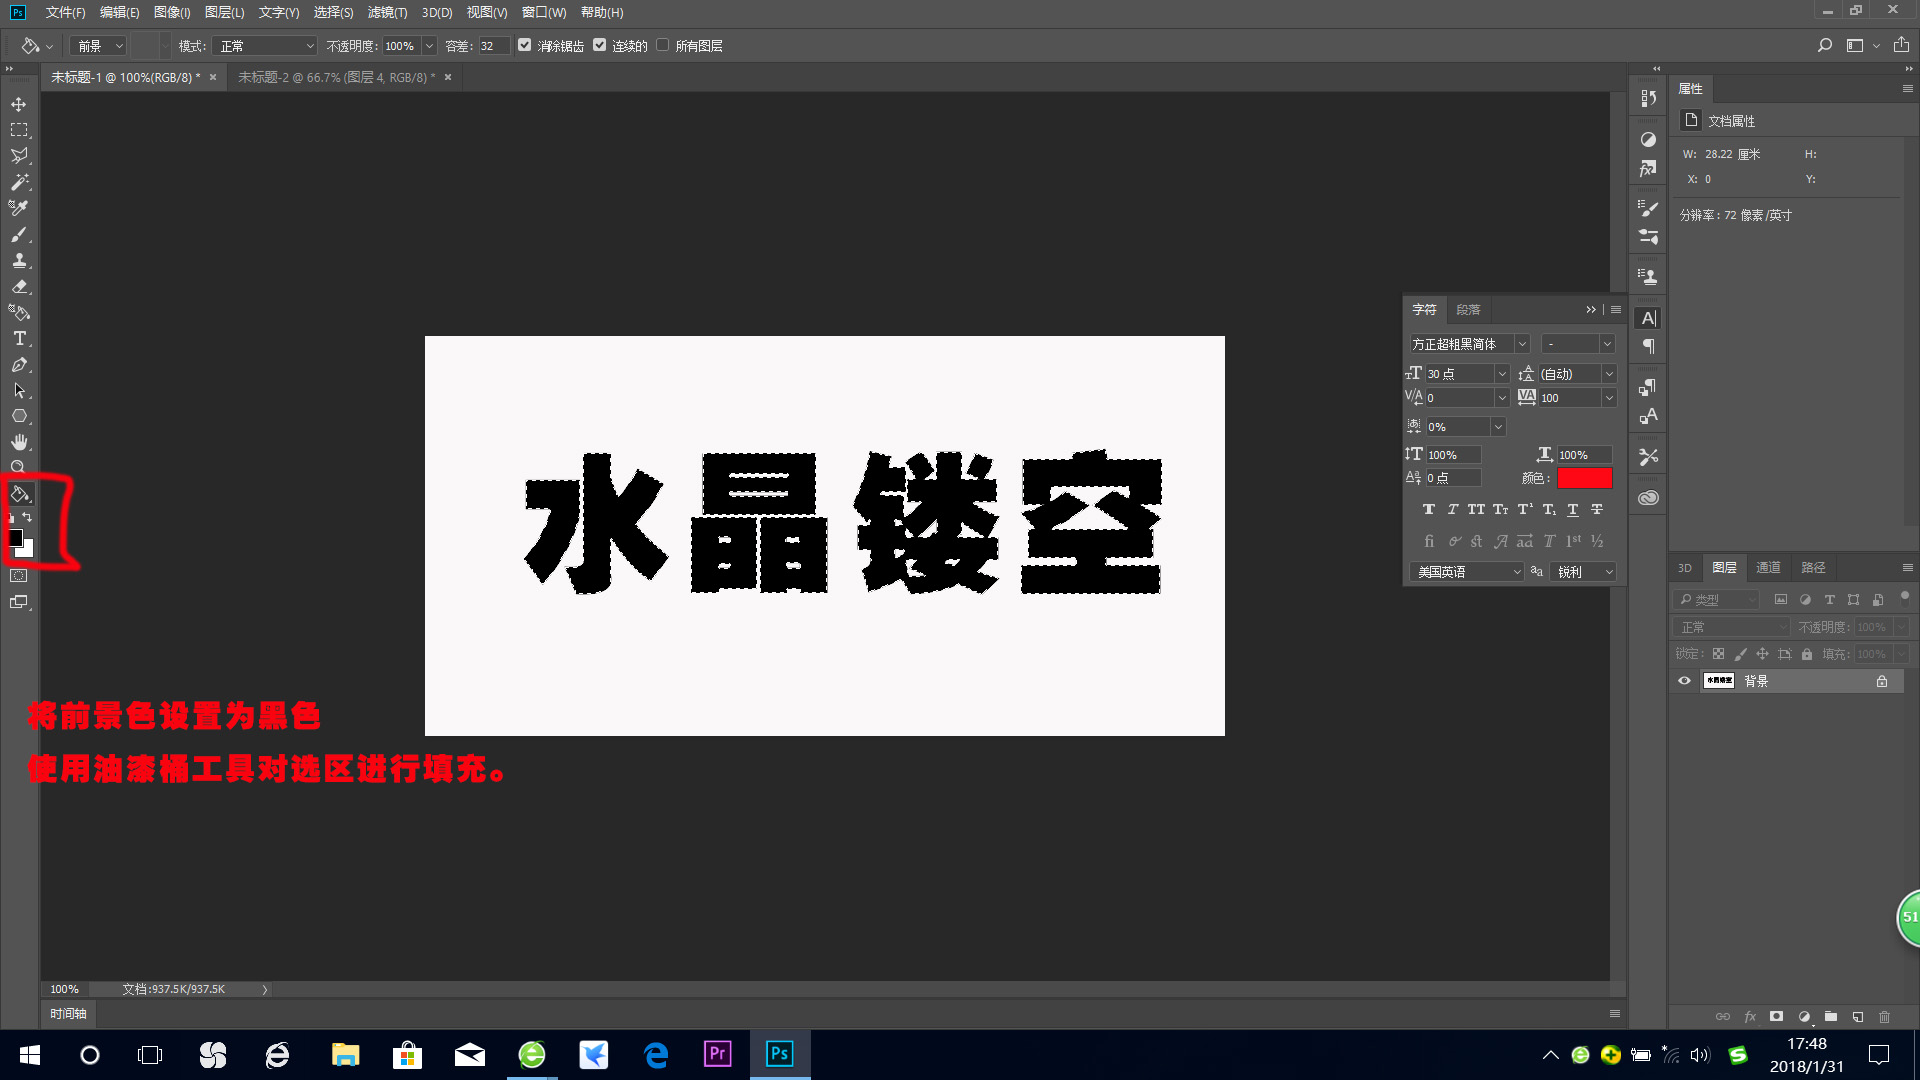The height and width of the screenshot is (1080, 1920).
Task: Click the faux bold icon in Character panel
Action: 1428,509
